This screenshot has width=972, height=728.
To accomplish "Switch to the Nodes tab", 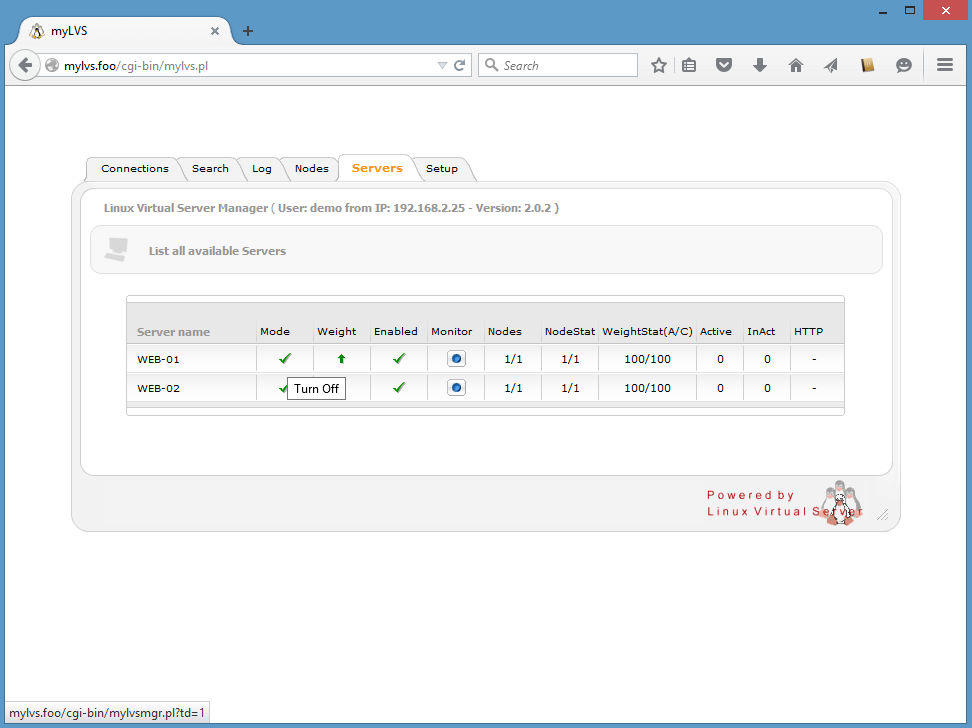I will 311,169.
